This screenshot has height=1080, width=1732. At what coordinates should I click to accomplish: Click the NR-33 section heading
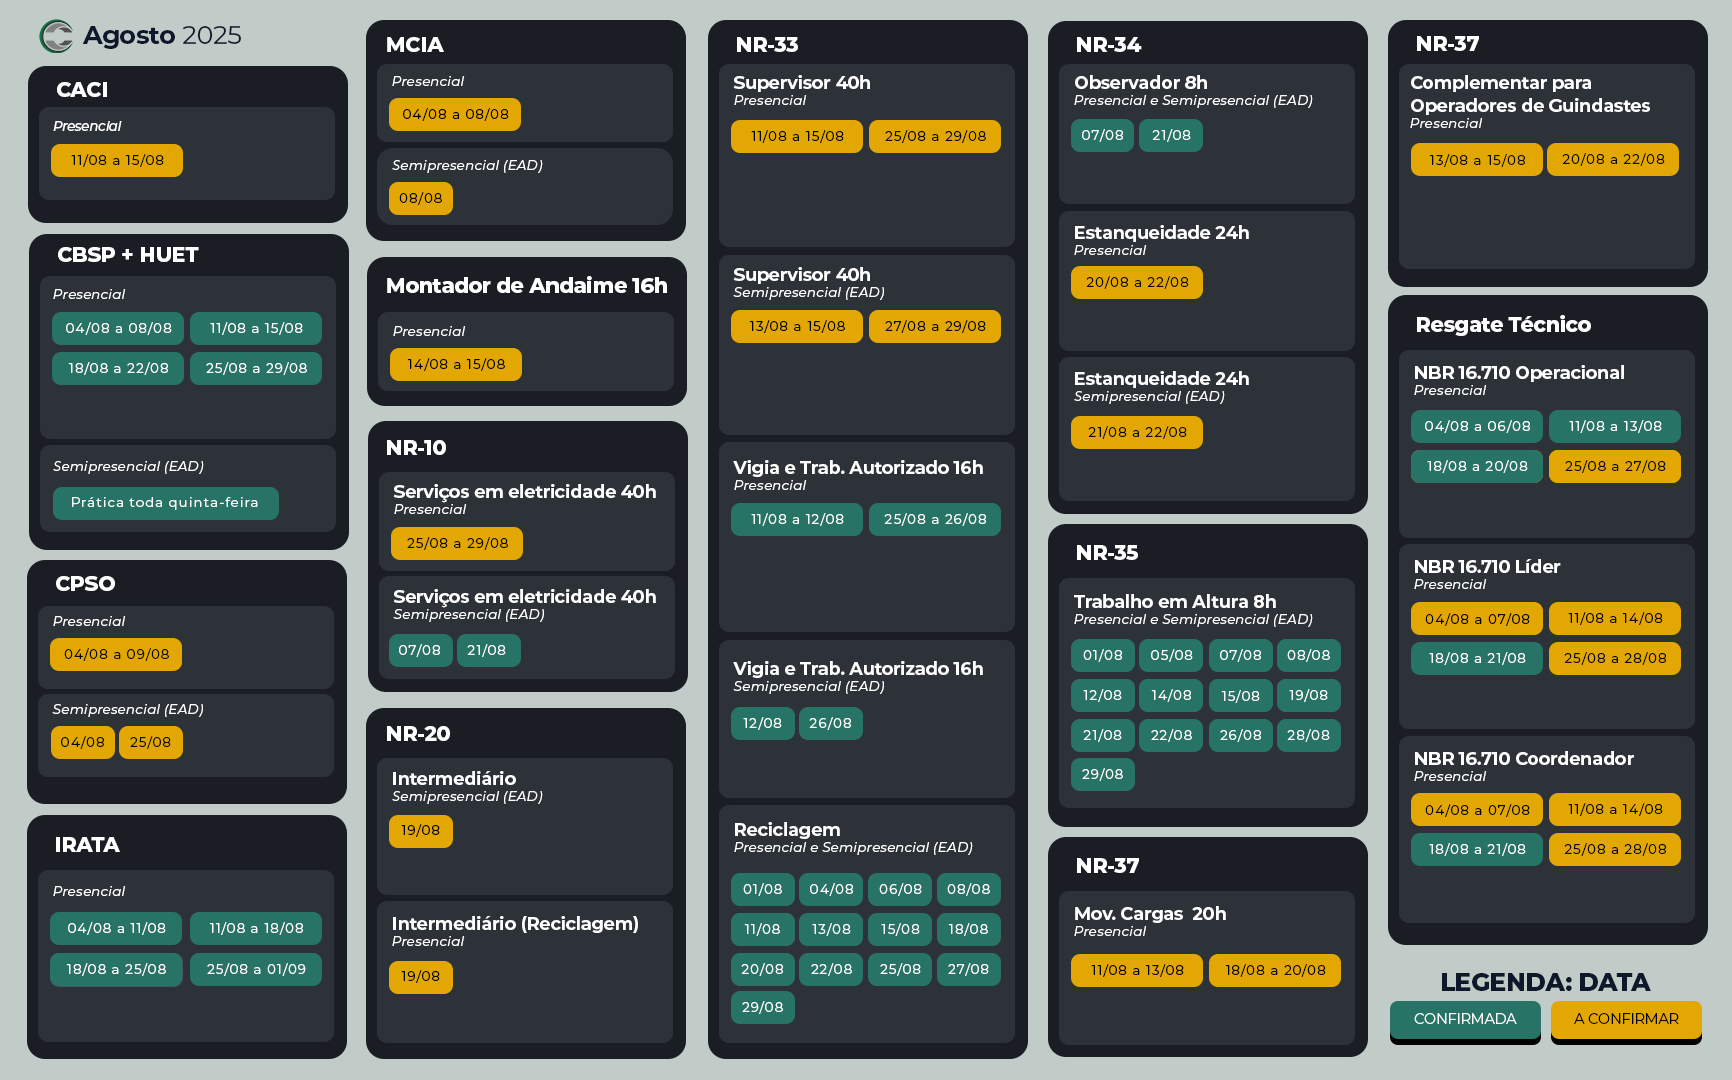click(767, 45)
